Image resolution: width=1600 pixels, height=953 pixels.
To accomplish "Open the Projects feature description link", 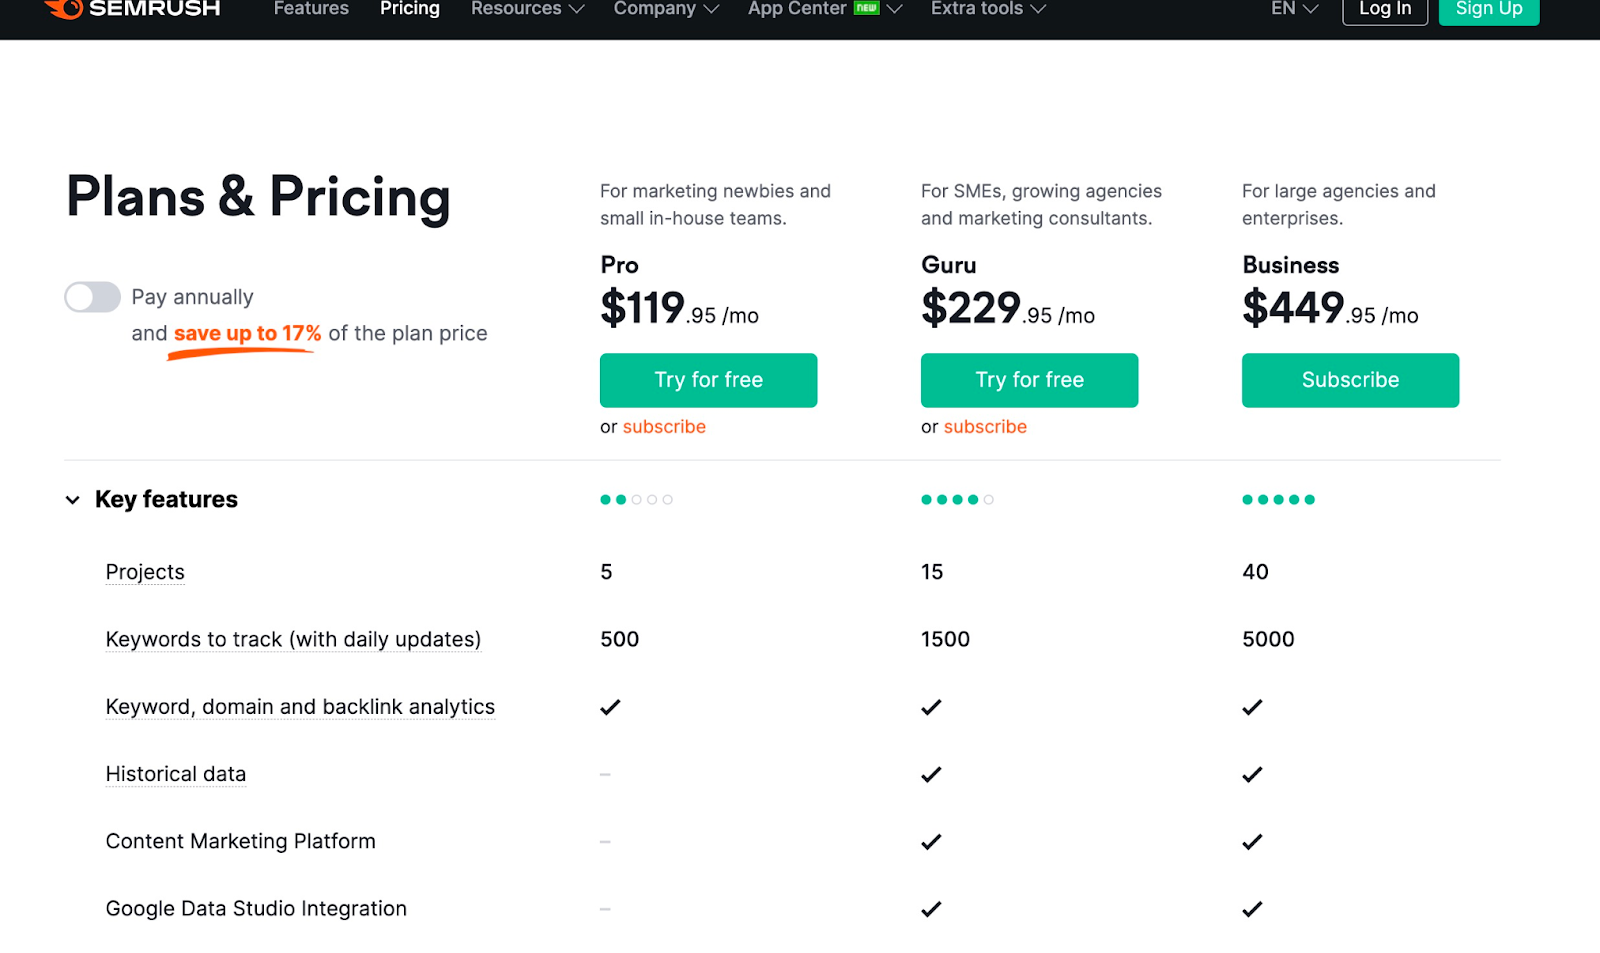I will coord(145,572).
